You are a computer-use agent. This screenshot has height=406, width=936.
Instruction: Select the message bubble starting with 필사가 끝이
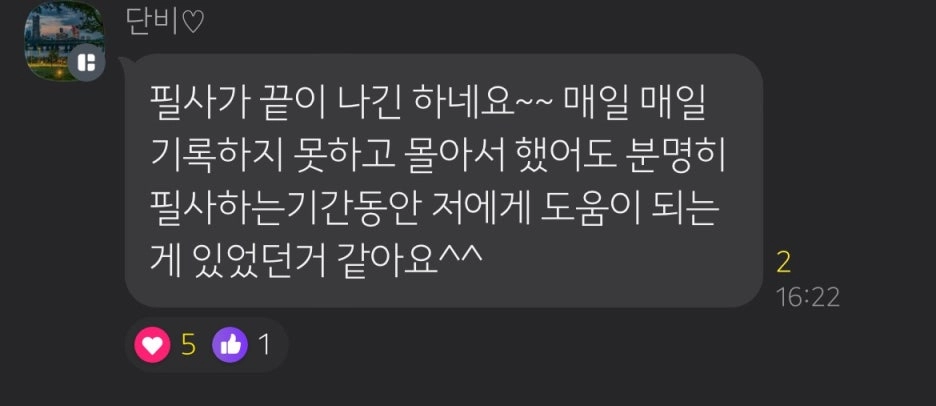(x=444, y=181)
